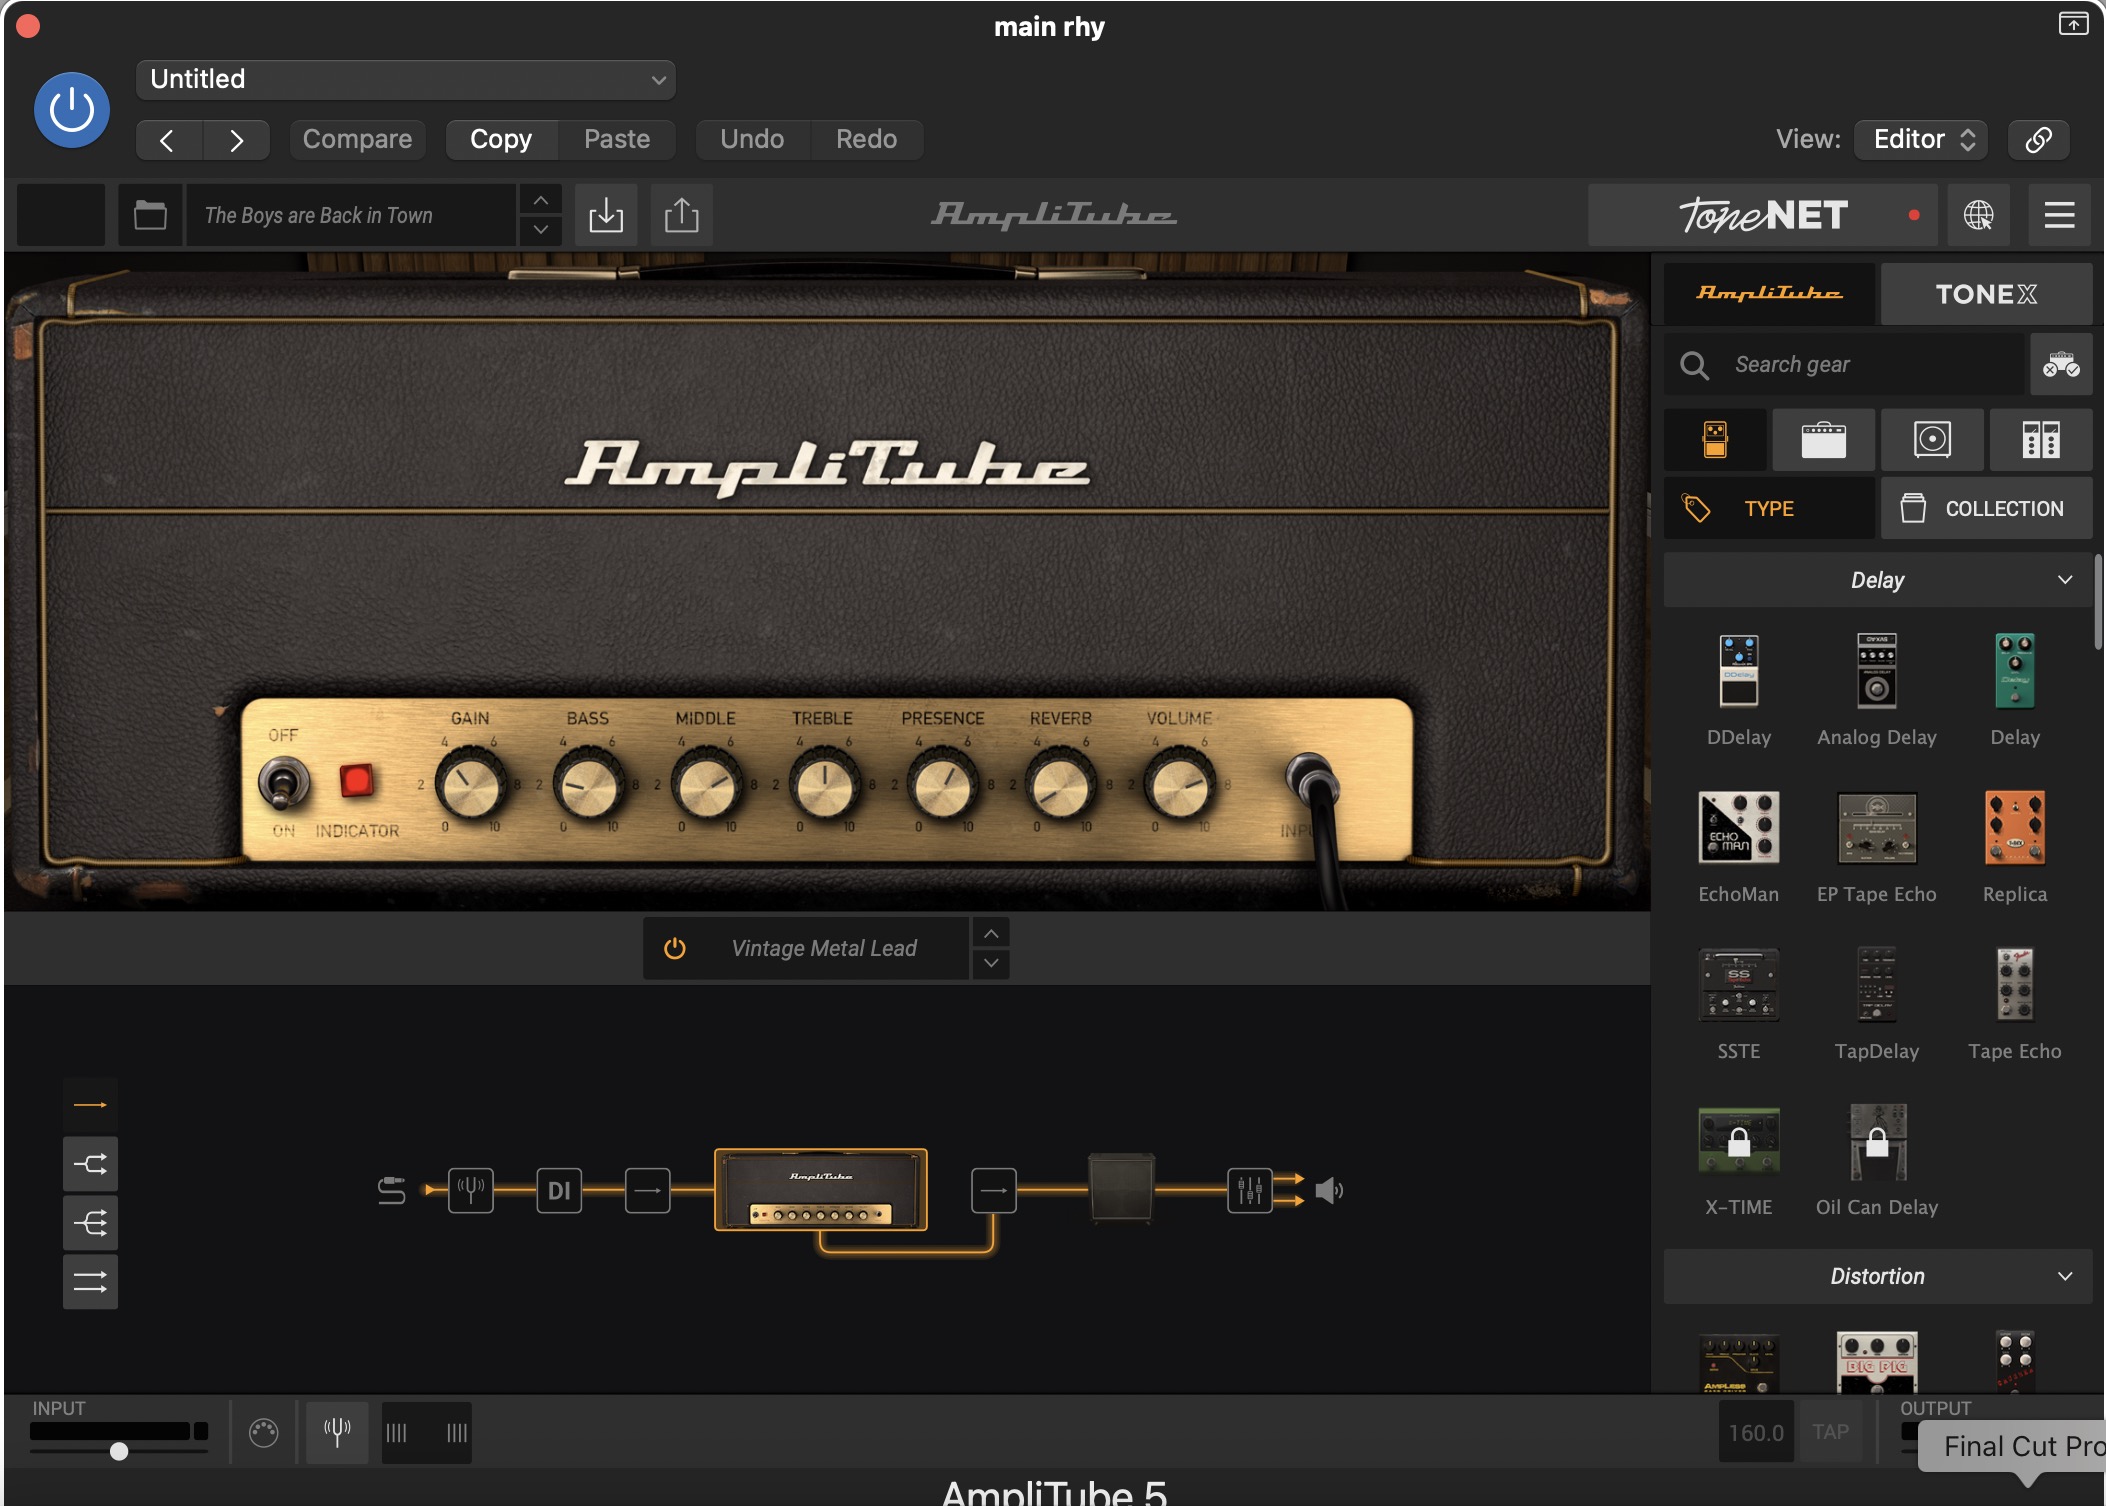Click the Copy button

501,139
